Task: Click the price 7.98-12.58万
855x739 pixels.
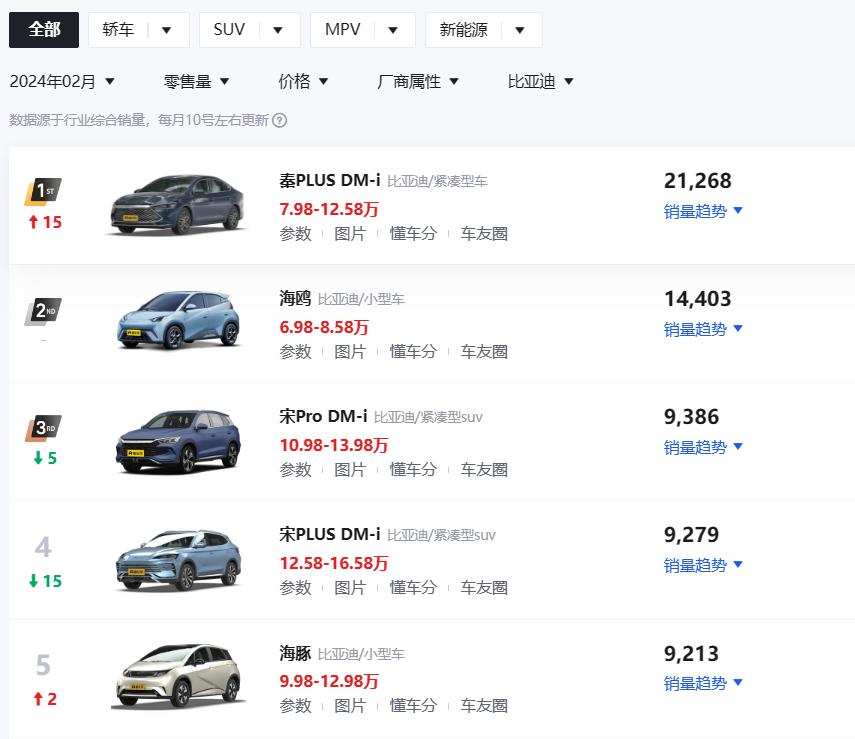Action: [x=329, y=209]
